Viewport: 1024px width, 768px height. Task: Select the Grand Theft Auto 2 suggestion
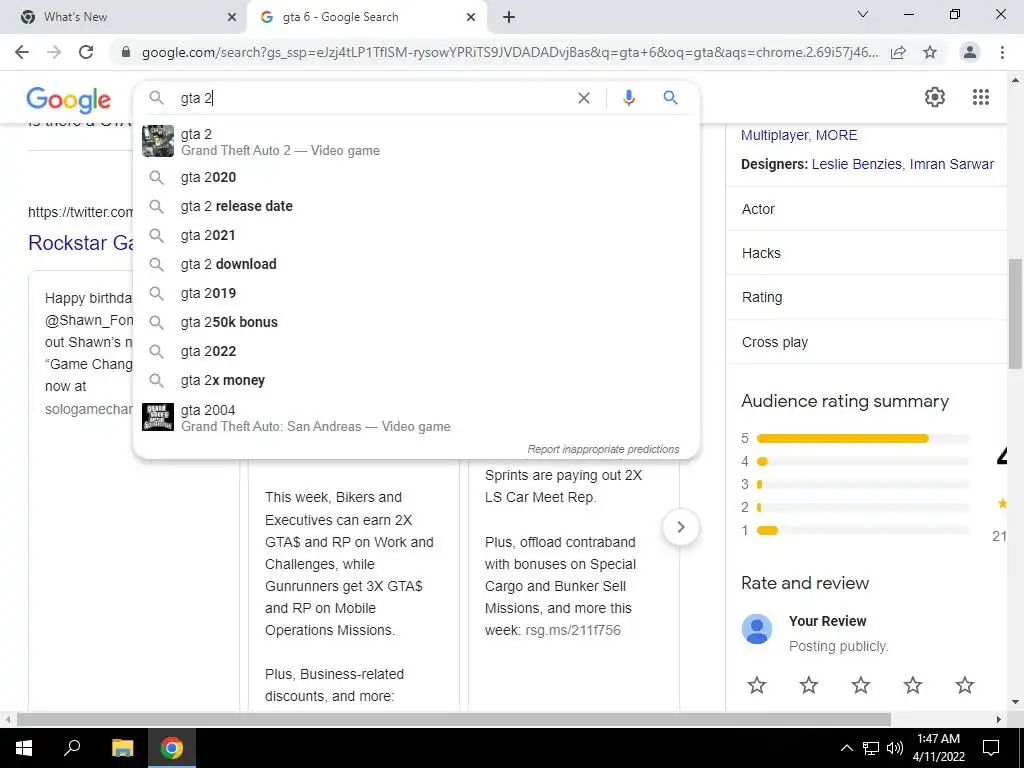417,142
